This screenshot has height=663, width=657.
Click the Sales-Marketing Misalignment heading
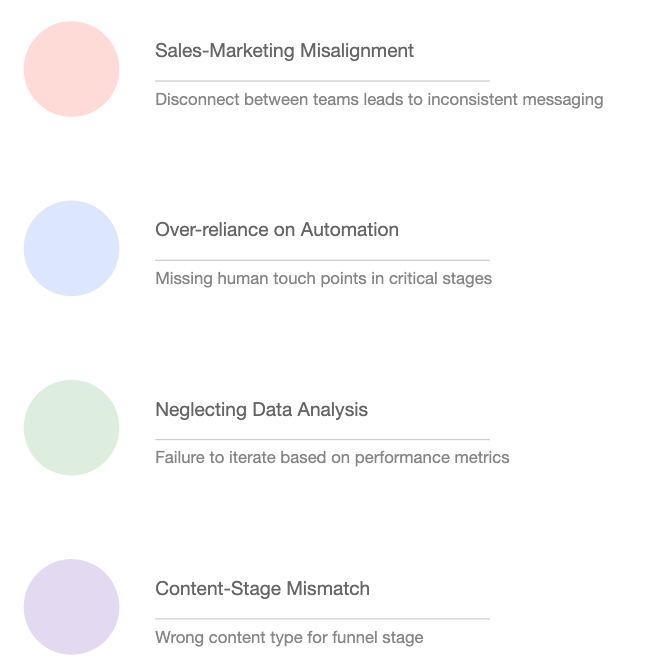tap(284, 51)
